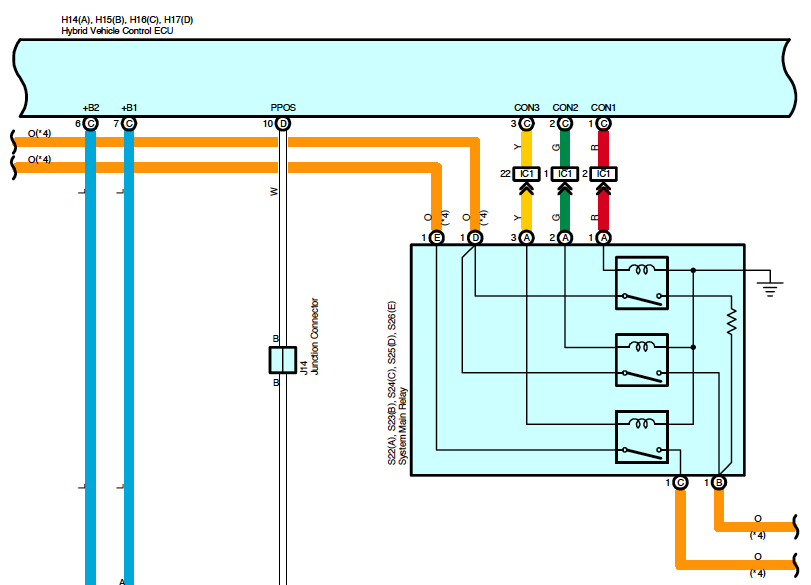Image resolution: width=811 pixels, height=585 pixels.
Task: Click the IC1 box on the red wire
Action: pyautogui.click(x=603, y=174)
